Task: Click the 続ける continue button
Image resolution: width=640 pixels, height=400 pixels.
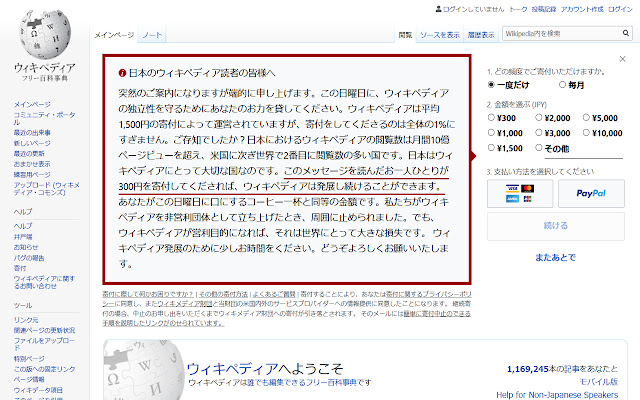Action: [x=556, y=226]
